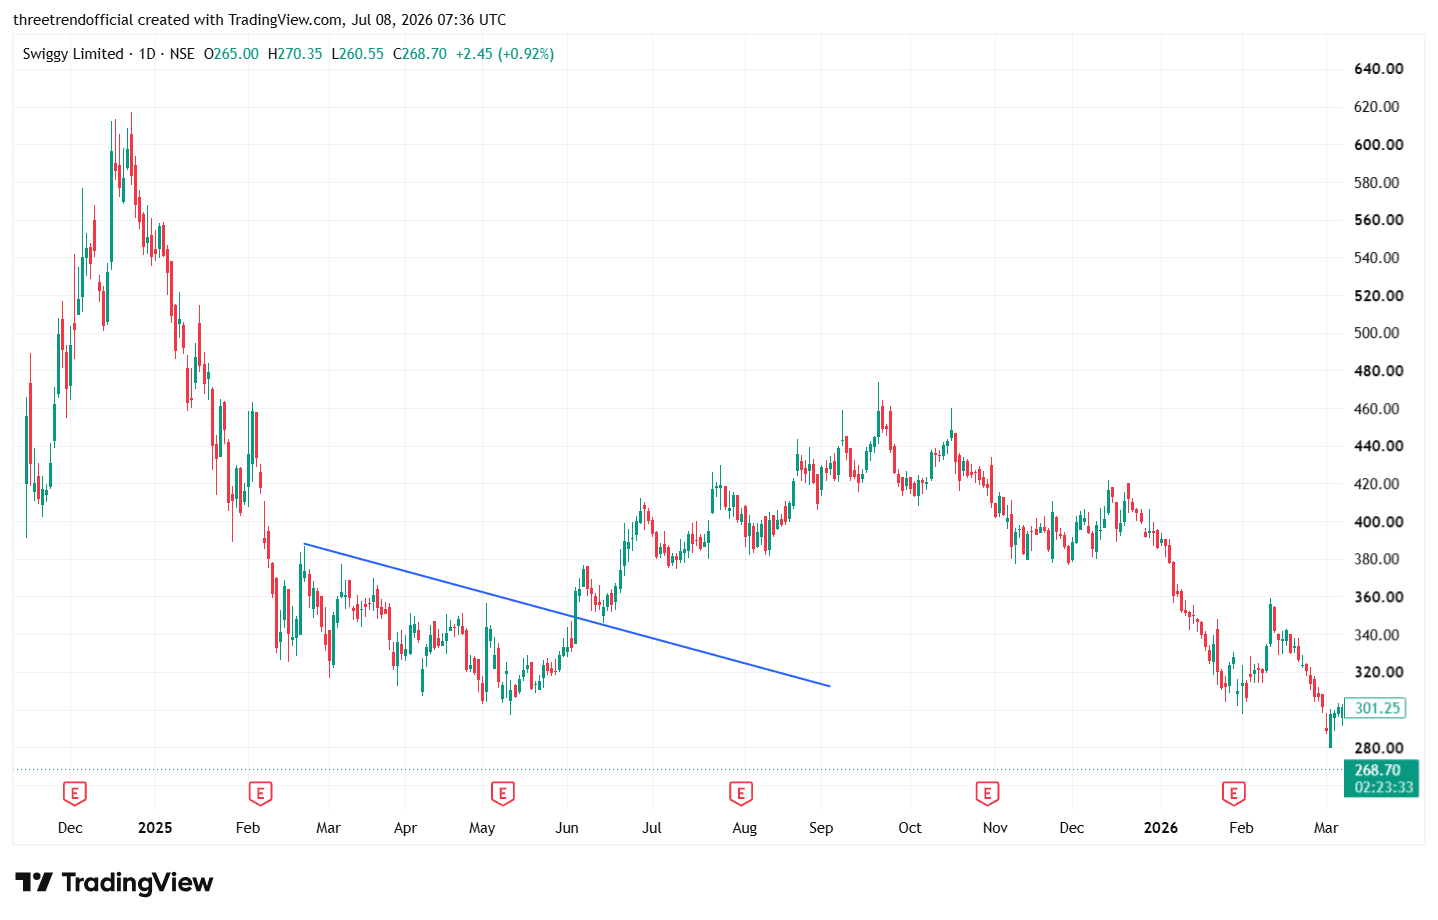1438x920 pixels.
Task: Open the E earnings marker above the Feb label after 2025
Action: [260, 794]
